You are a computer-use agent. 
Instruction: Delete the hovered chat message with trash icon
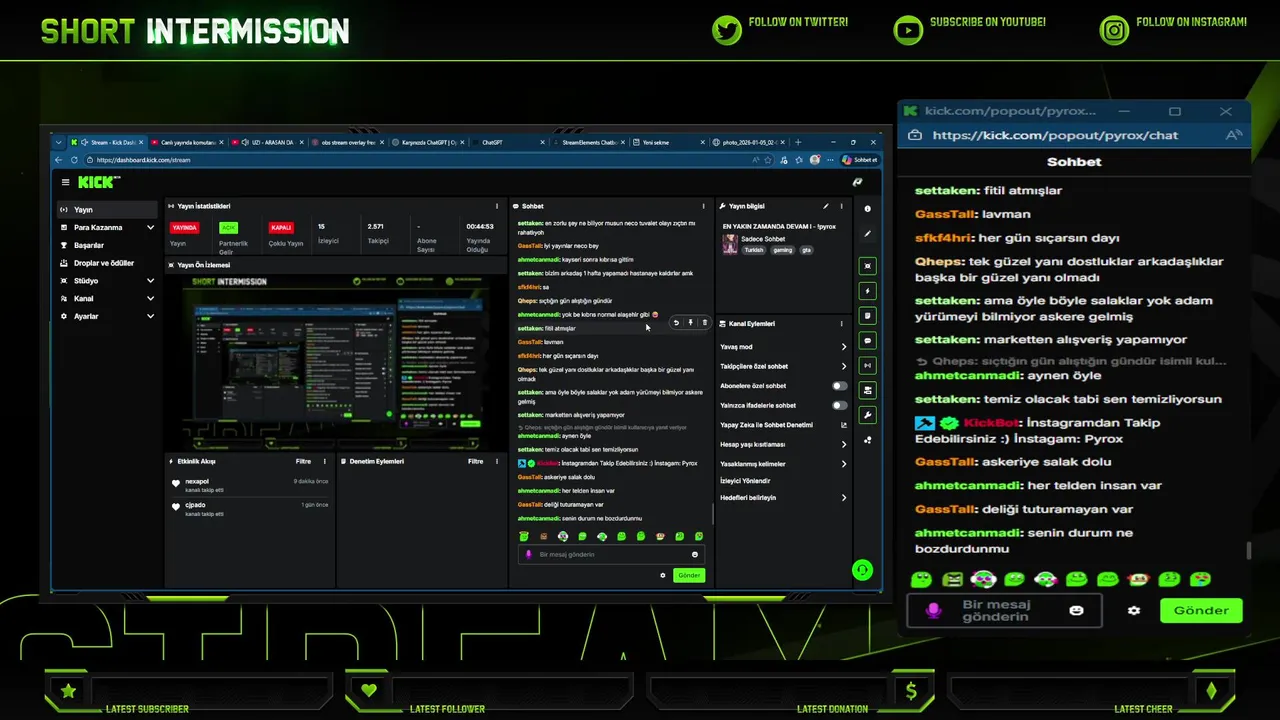click(x=704, y=323)
